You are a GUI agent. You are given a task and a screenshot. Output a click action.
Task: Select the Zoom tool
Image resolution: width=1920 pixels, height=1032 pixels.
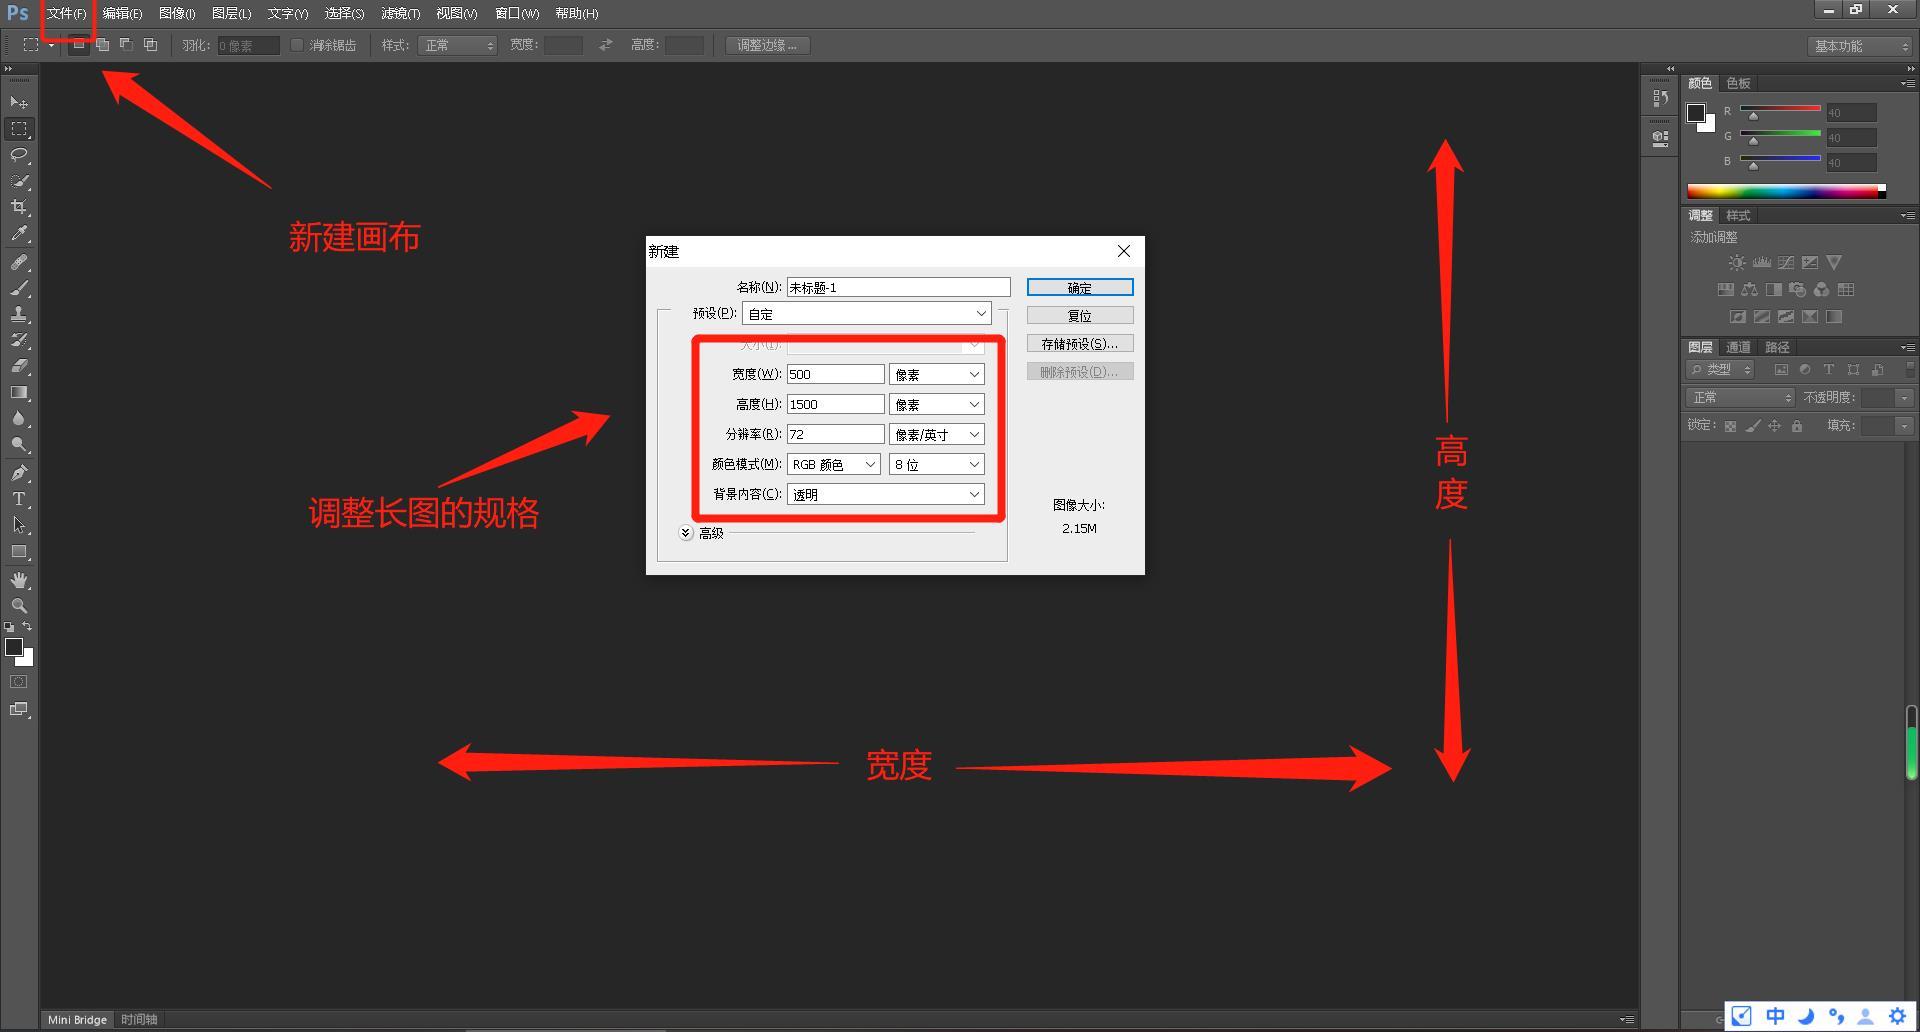click(x=19, y=606)
